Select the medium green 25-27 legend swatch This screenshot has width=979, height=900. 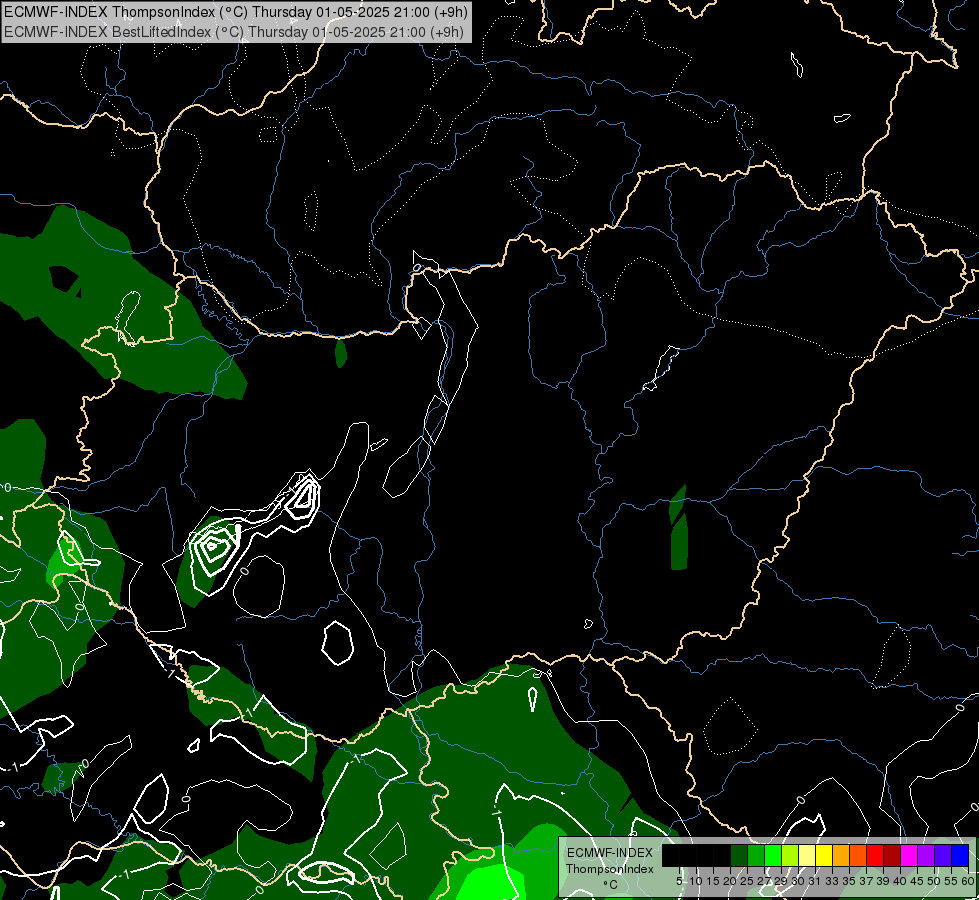(756, 855)
